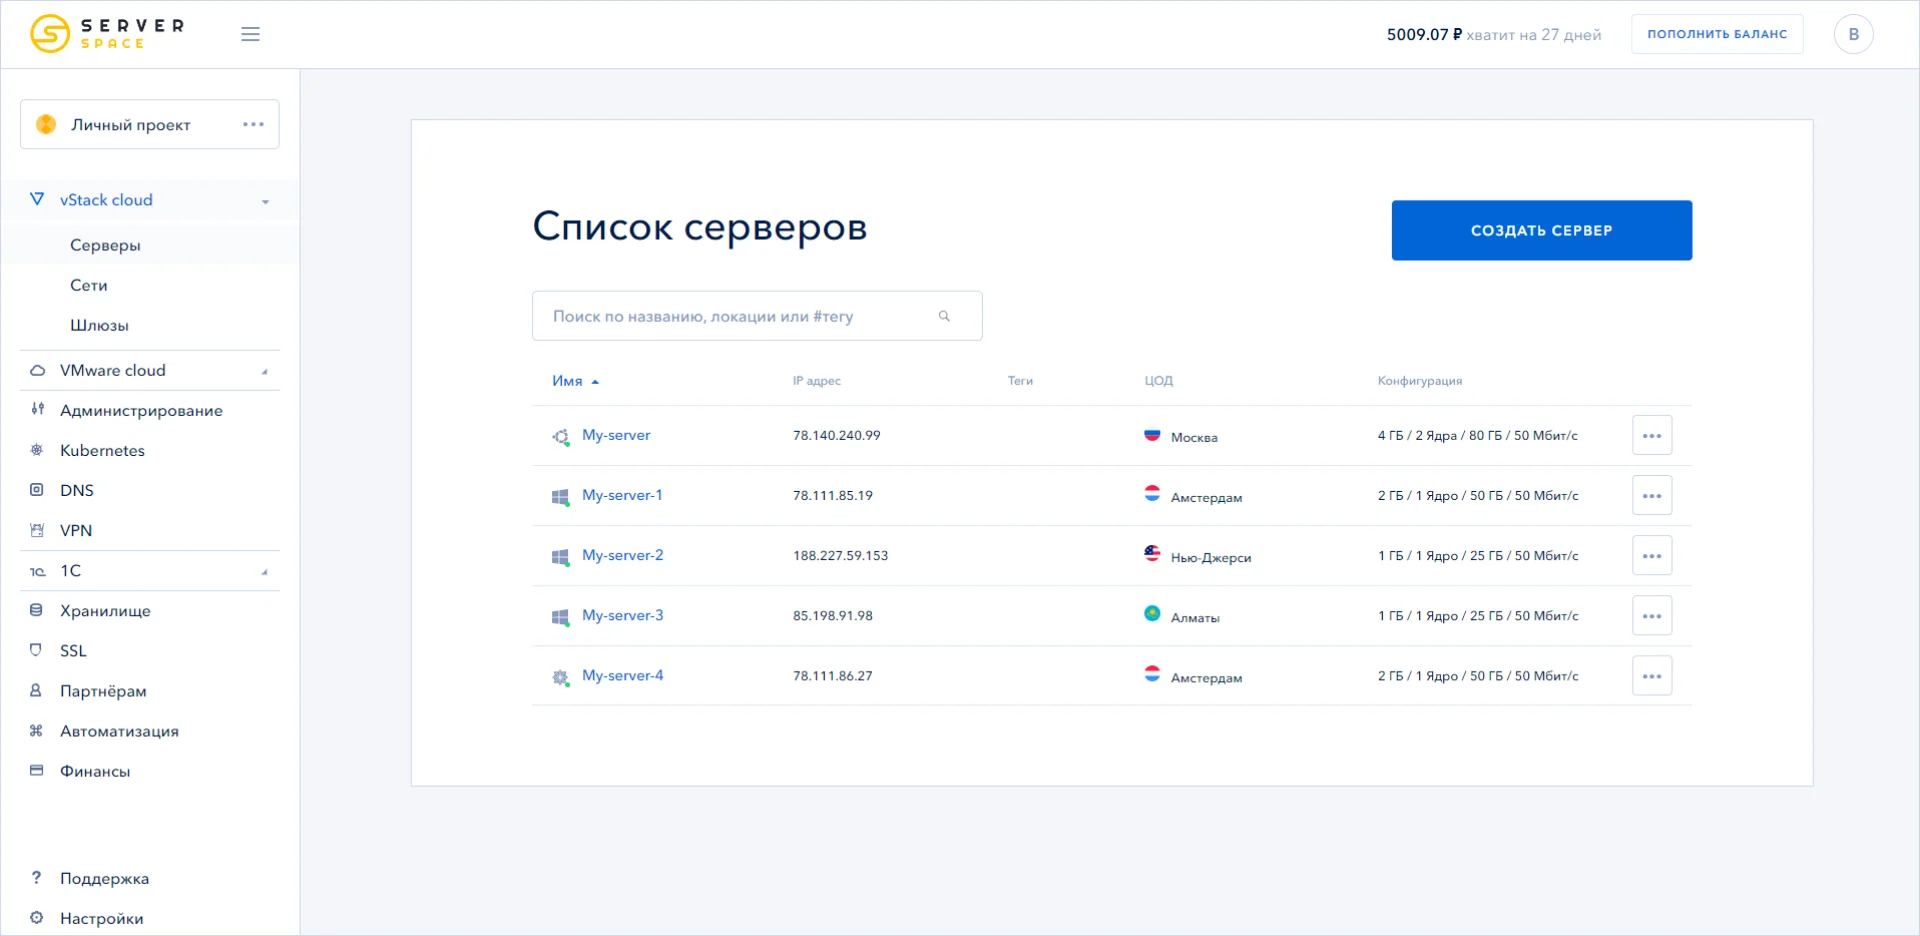Open the user avatar B menu
1920x936 pixels.
pyautogui.click(x=1853, y=34)
